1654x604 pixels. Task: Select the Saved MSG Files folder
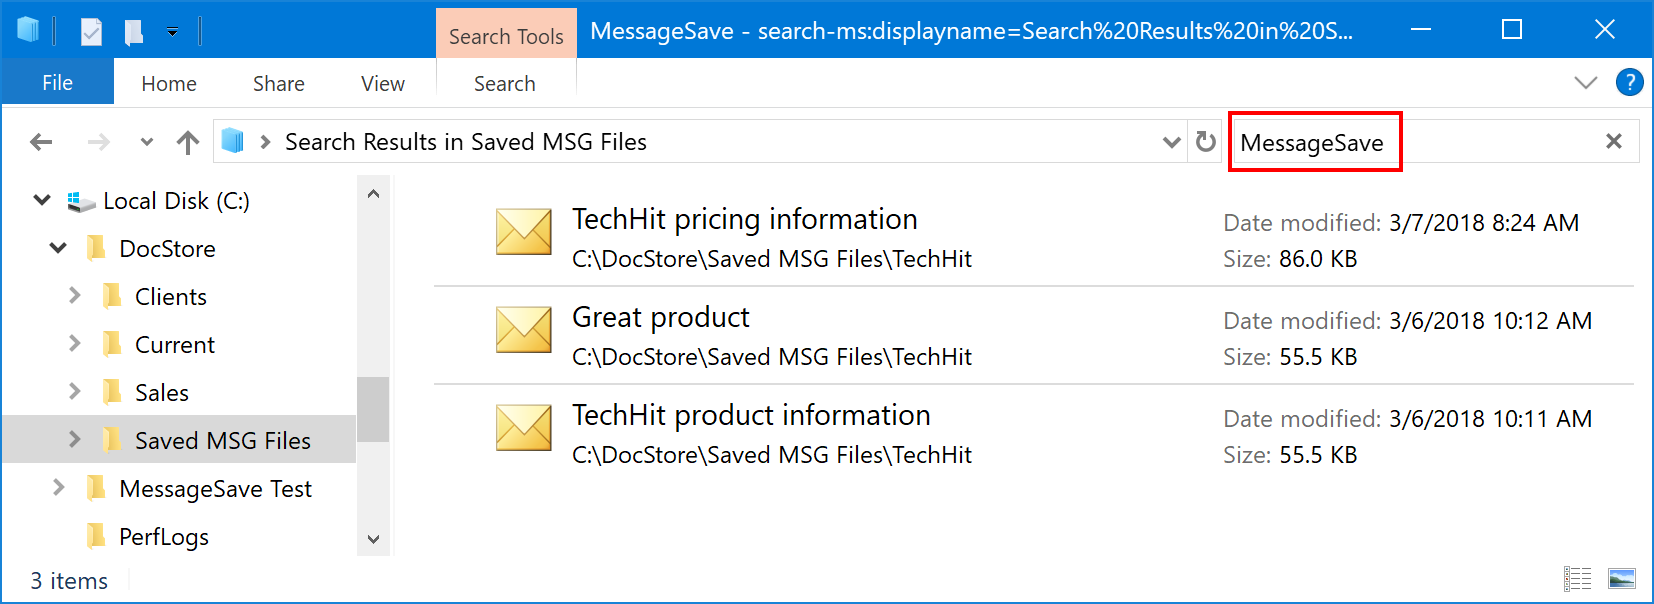click(223, 441)
